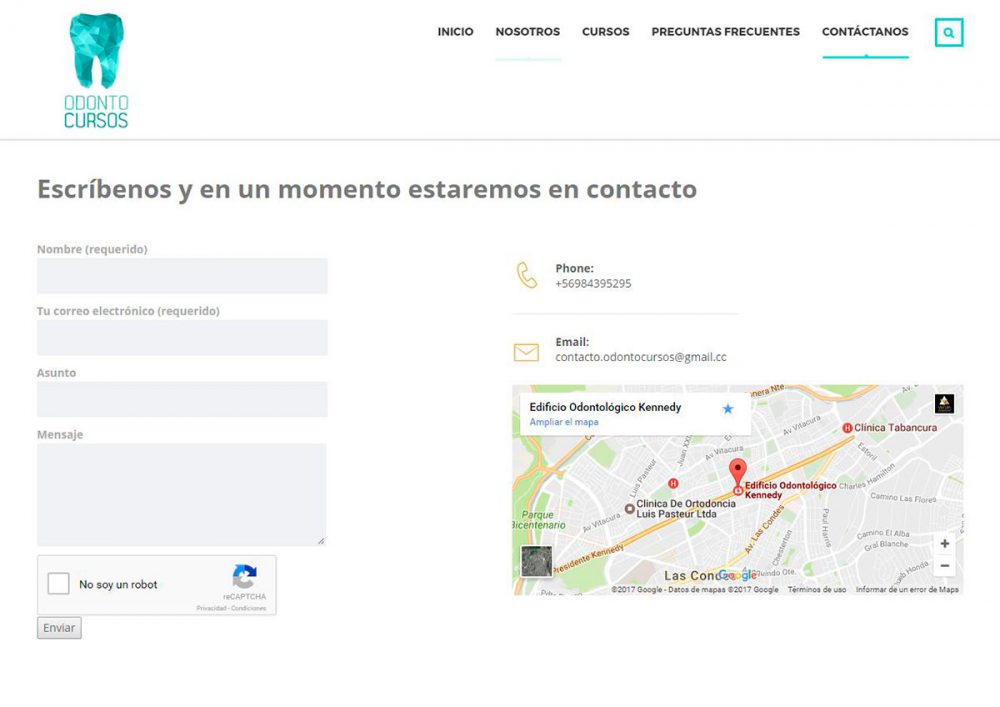Go to the Nosotros page

click(527, 32)
